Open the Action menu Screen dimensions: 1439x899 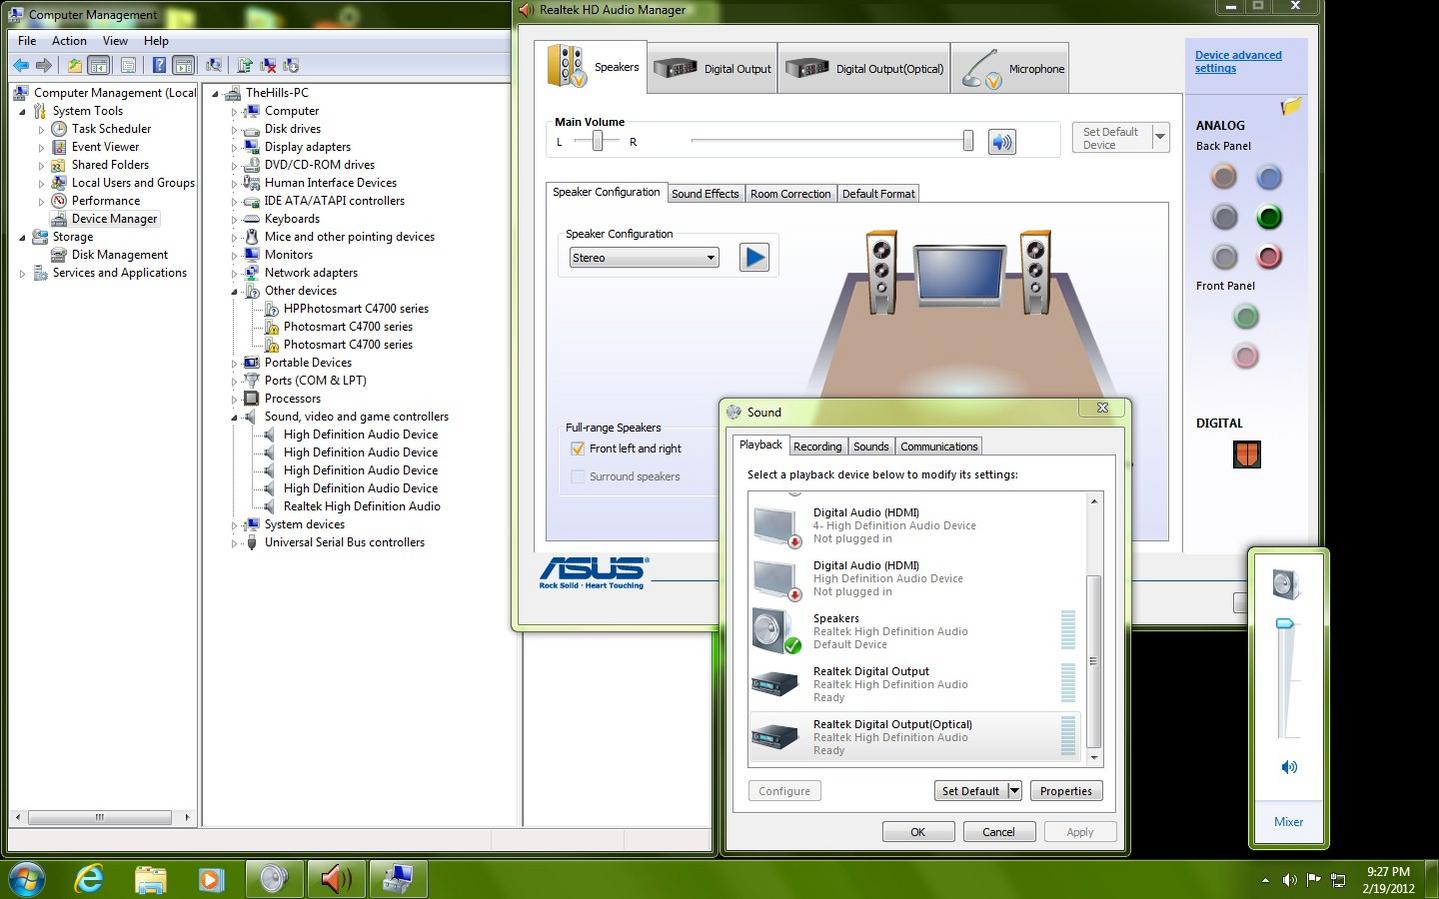[69, 41]
